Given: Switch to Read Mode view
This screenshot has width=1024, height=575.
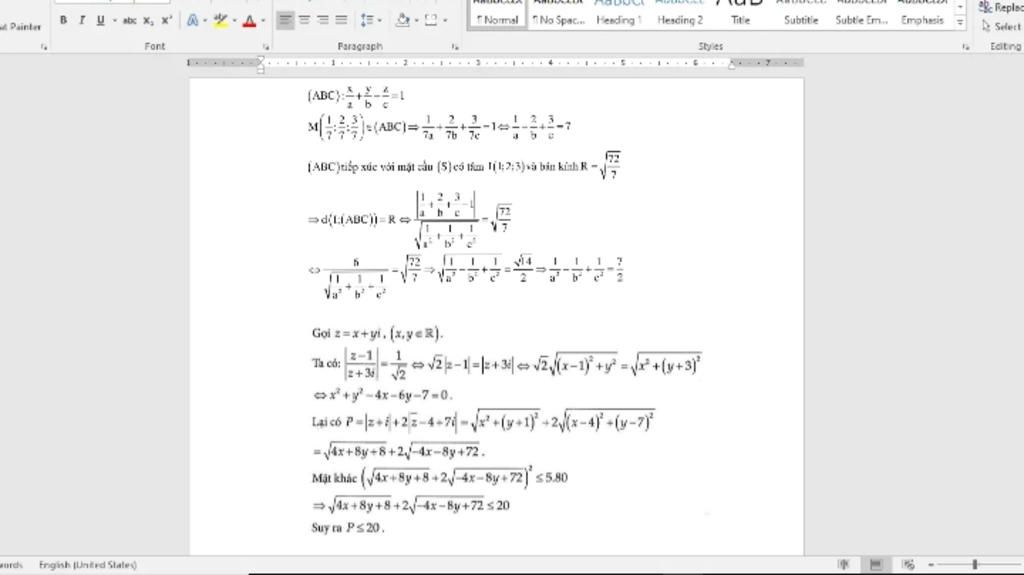Looking at the screenshot, I should (x=844, y=565).
